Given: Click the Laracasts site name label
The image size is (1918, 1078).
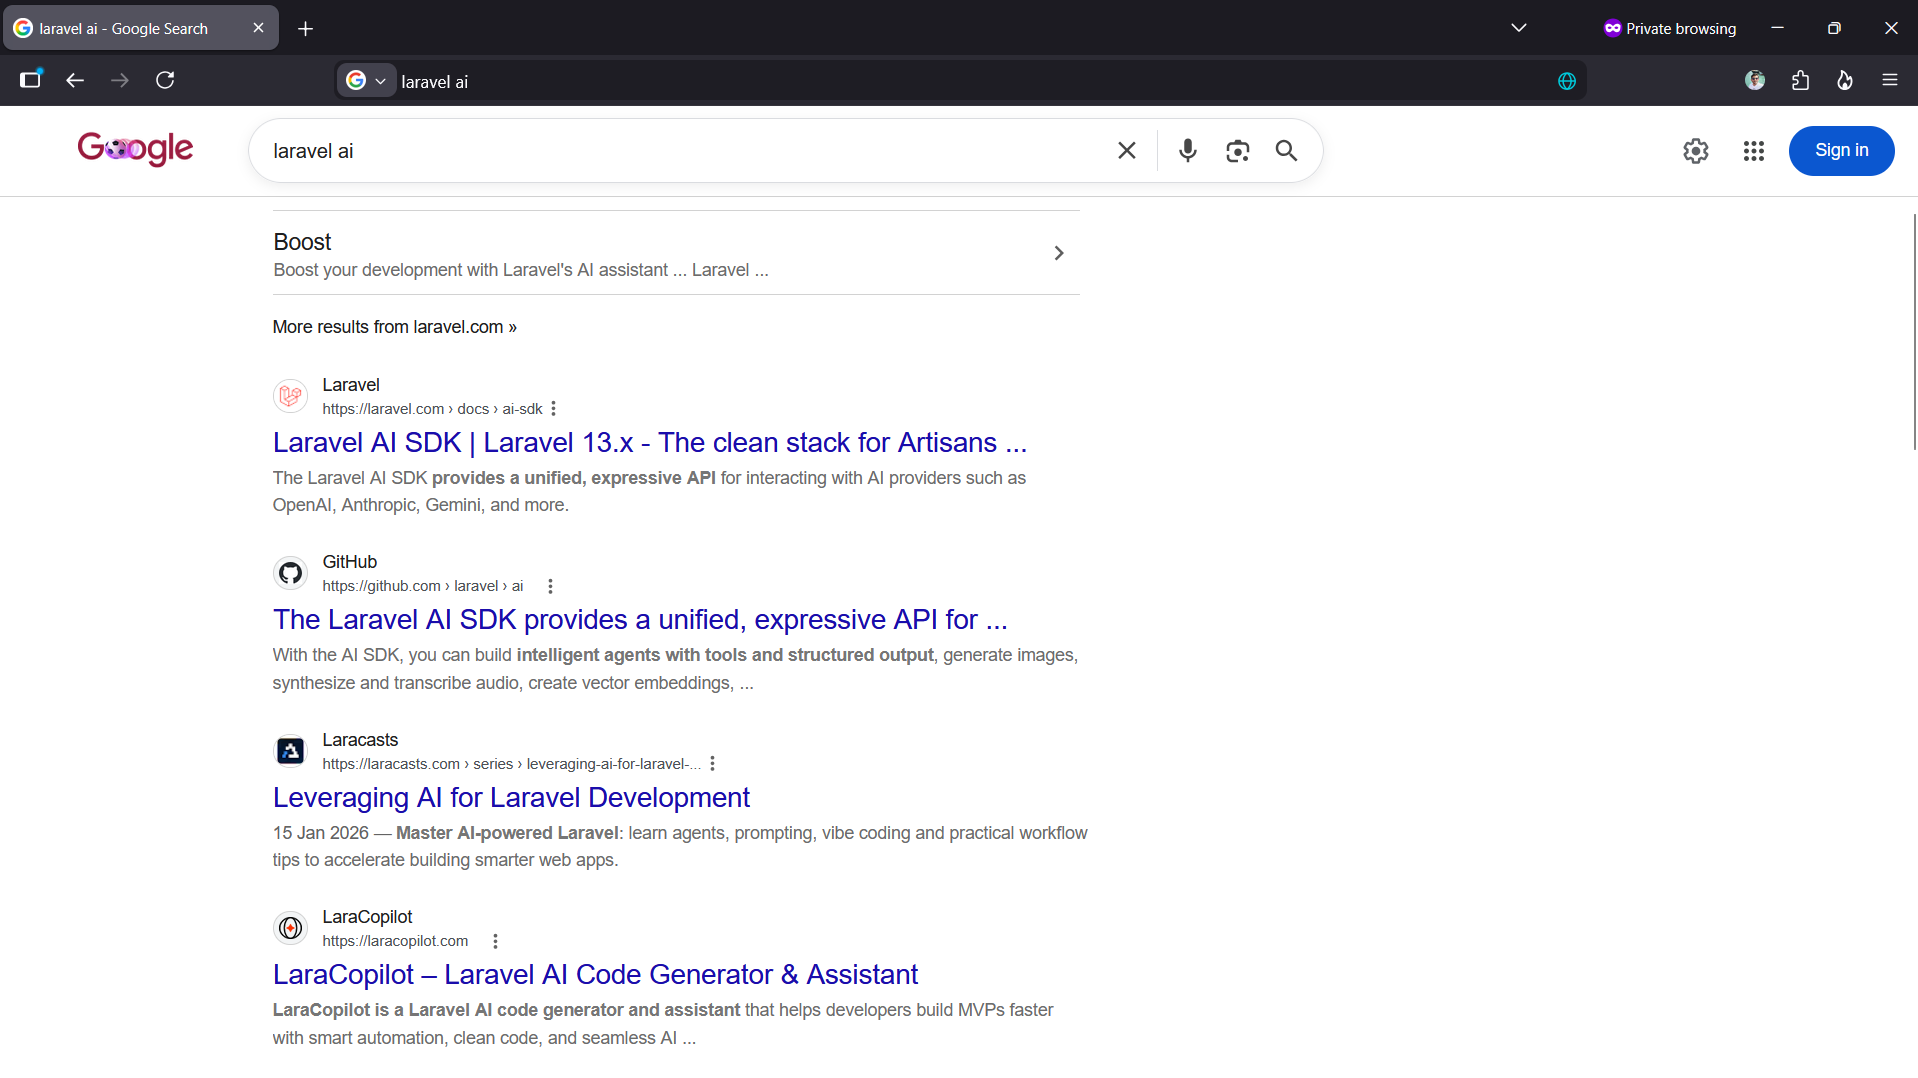Looking at the screenshot, I should point(360,740).
